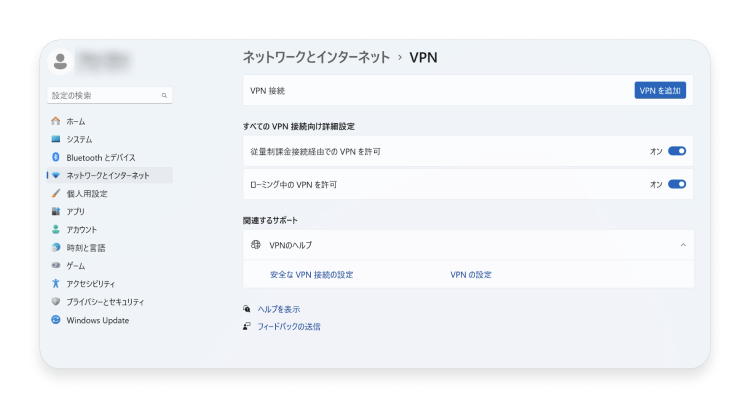Click the Windows Update sync icon

click(55, 320)
